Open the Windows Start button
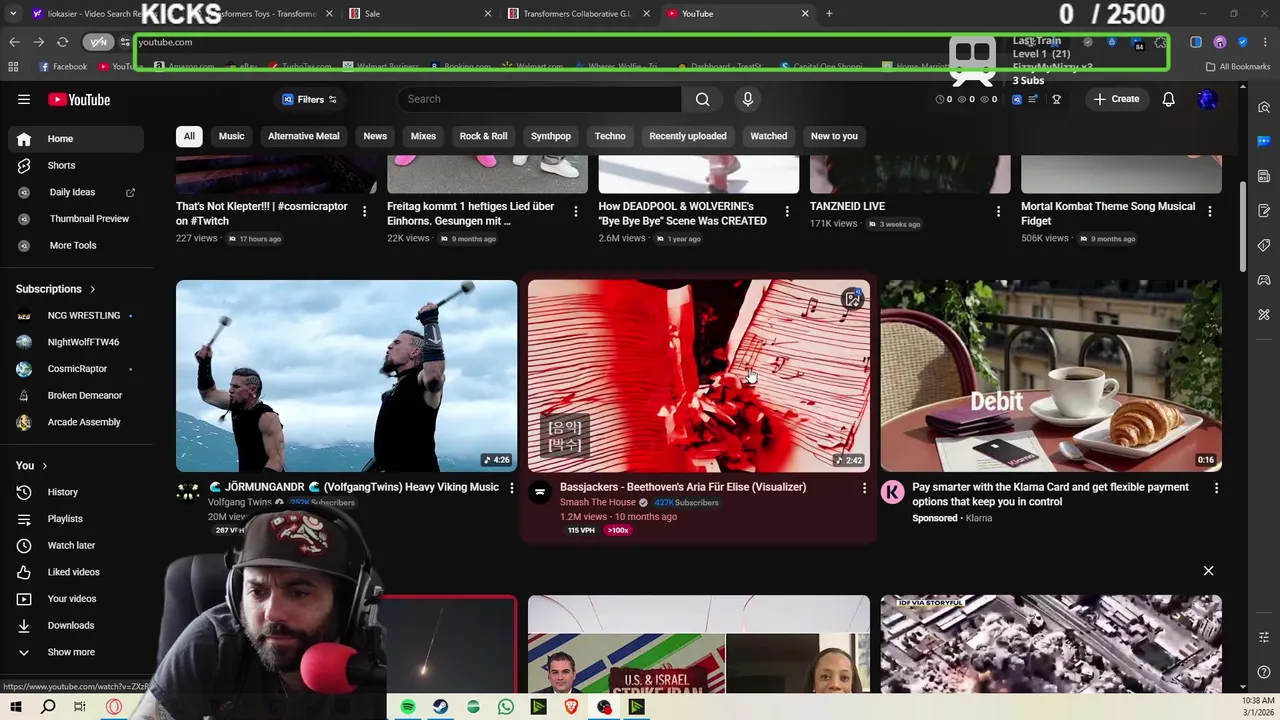Screen dimensions: 1280x720 (16, 707)
